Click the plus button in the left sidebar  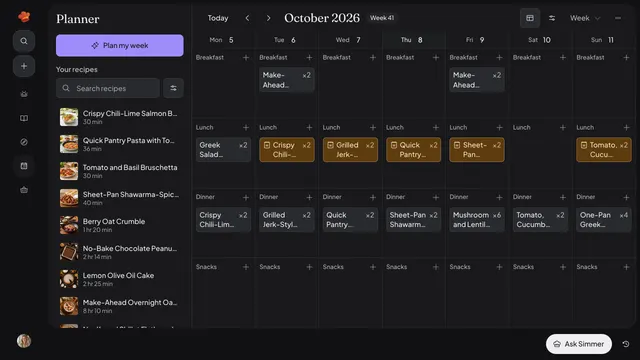24,66
